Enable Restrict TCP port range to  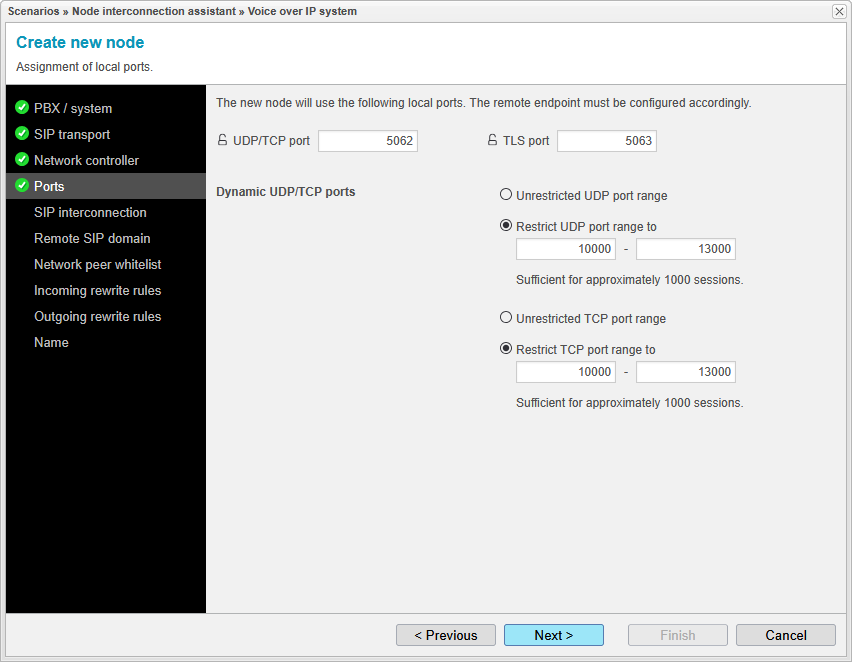click(506, 348)
